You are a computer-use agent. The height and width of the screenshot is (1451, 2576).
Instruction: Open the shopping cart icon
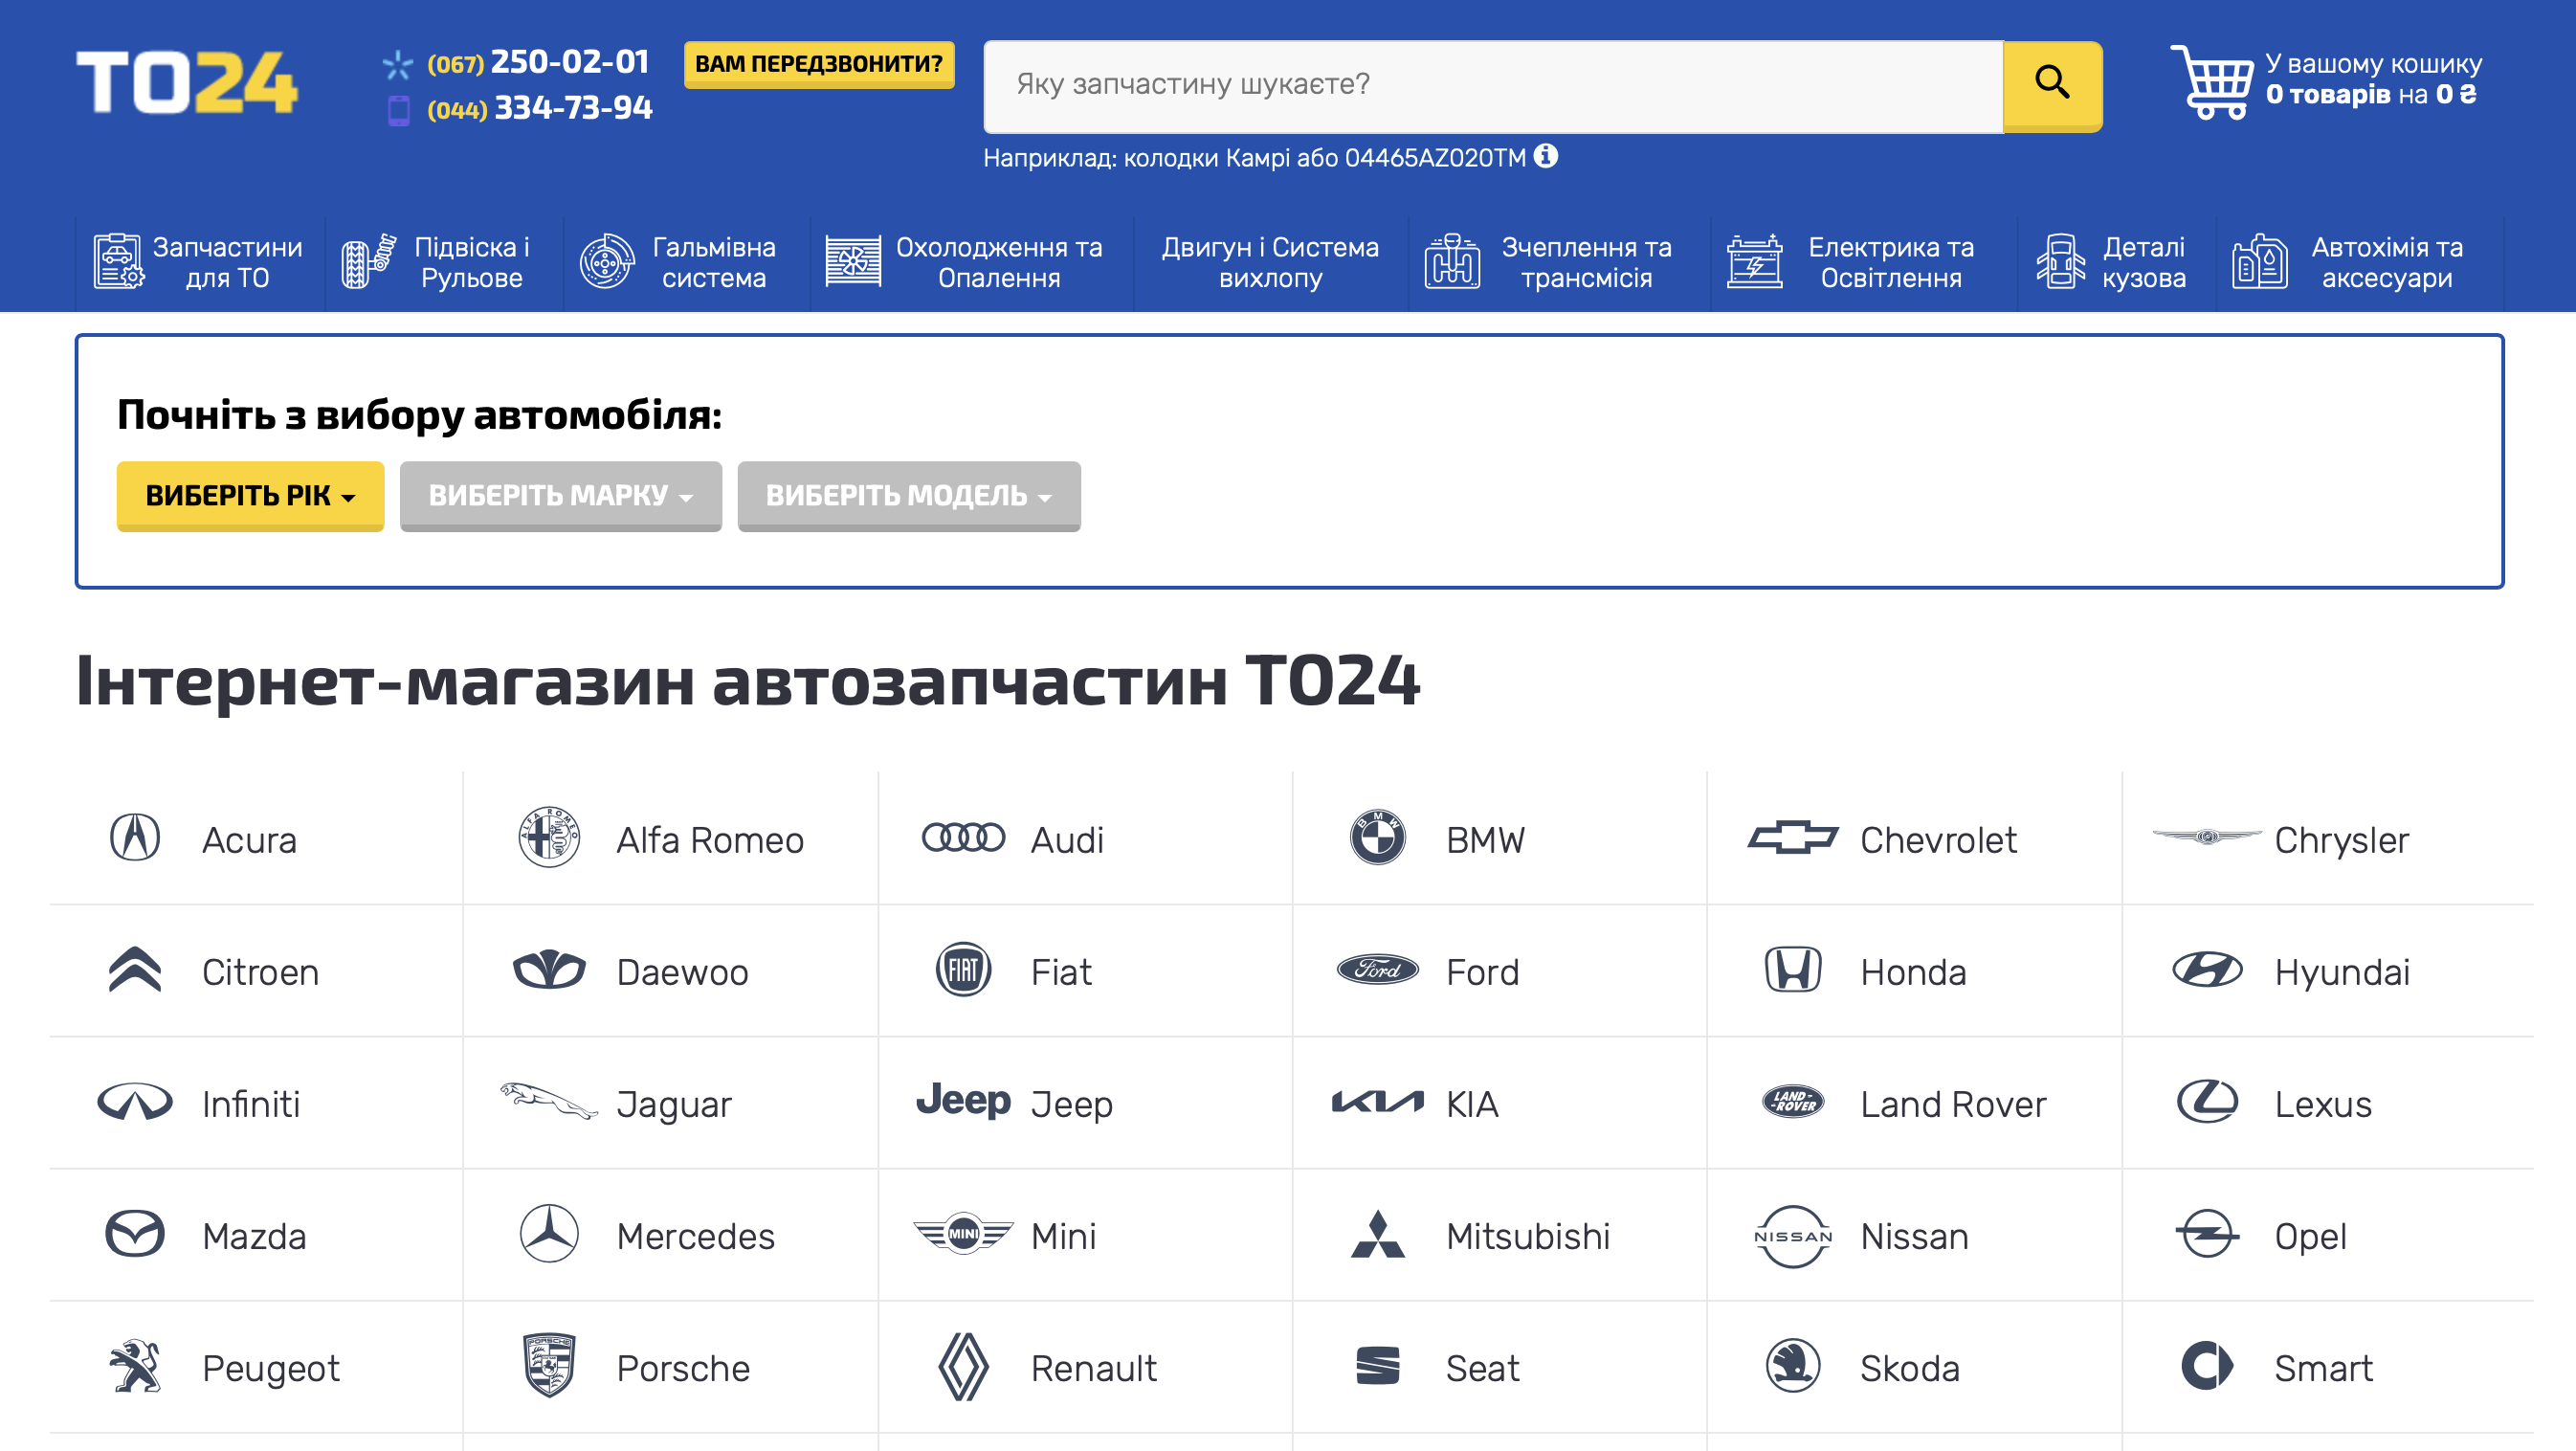click(2211, 82)
